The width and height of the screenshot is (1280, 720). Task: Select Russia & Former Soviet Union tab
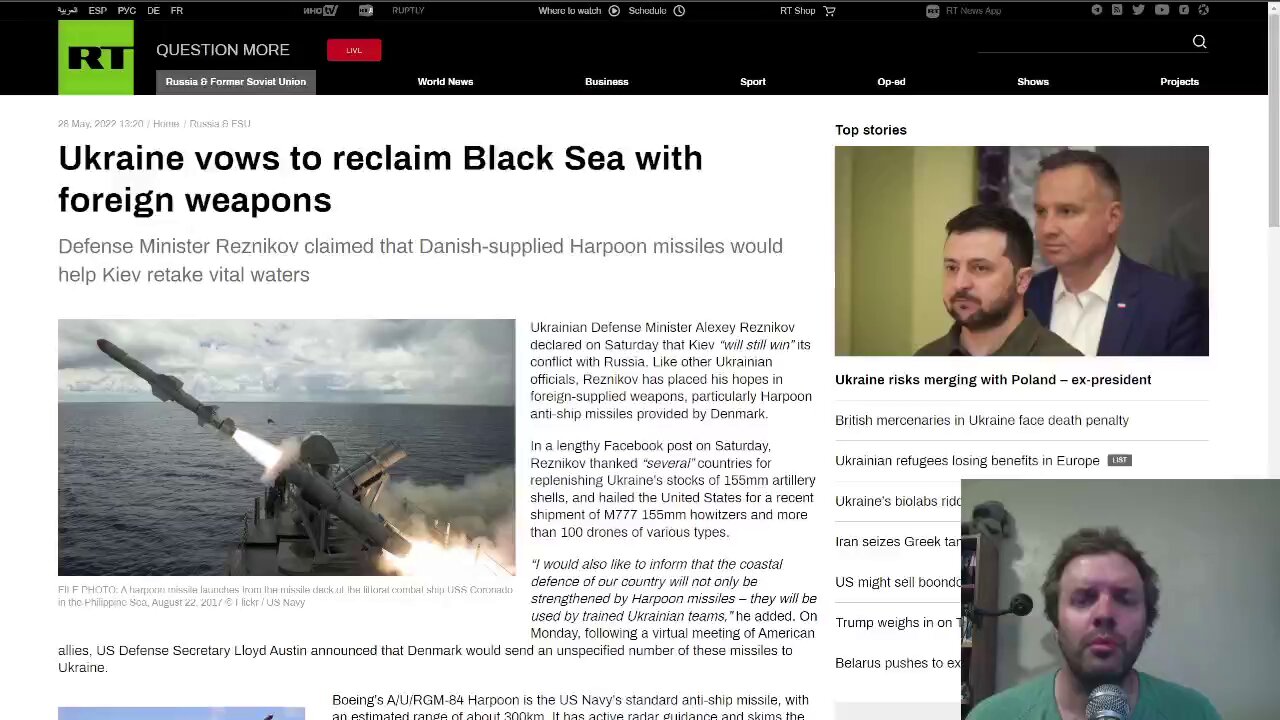point(236,82)
